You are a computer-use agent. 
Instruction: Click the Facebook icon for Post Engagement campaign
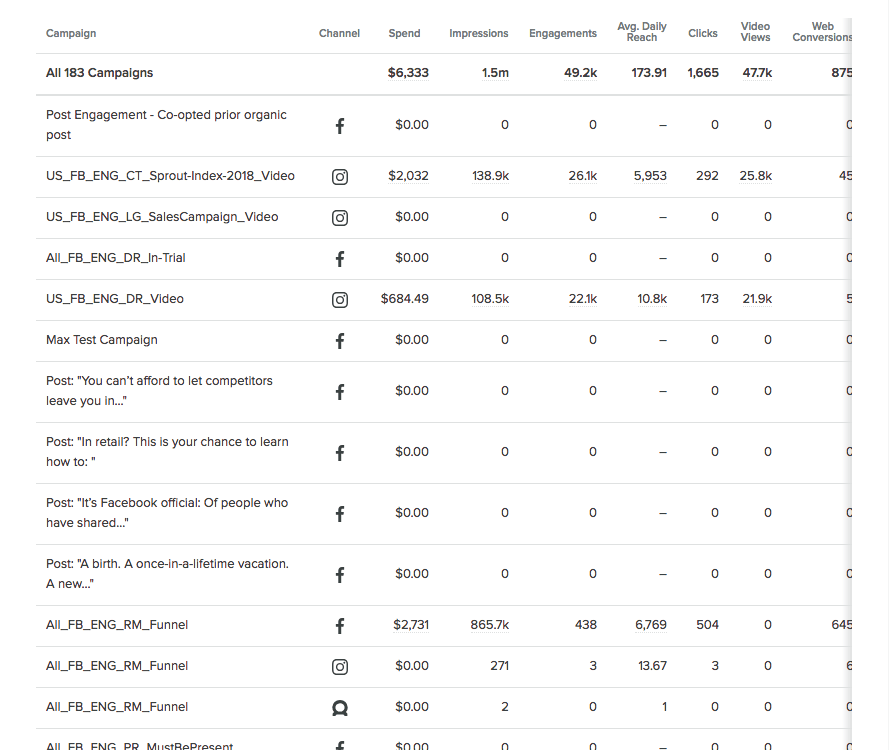(340, 126)
